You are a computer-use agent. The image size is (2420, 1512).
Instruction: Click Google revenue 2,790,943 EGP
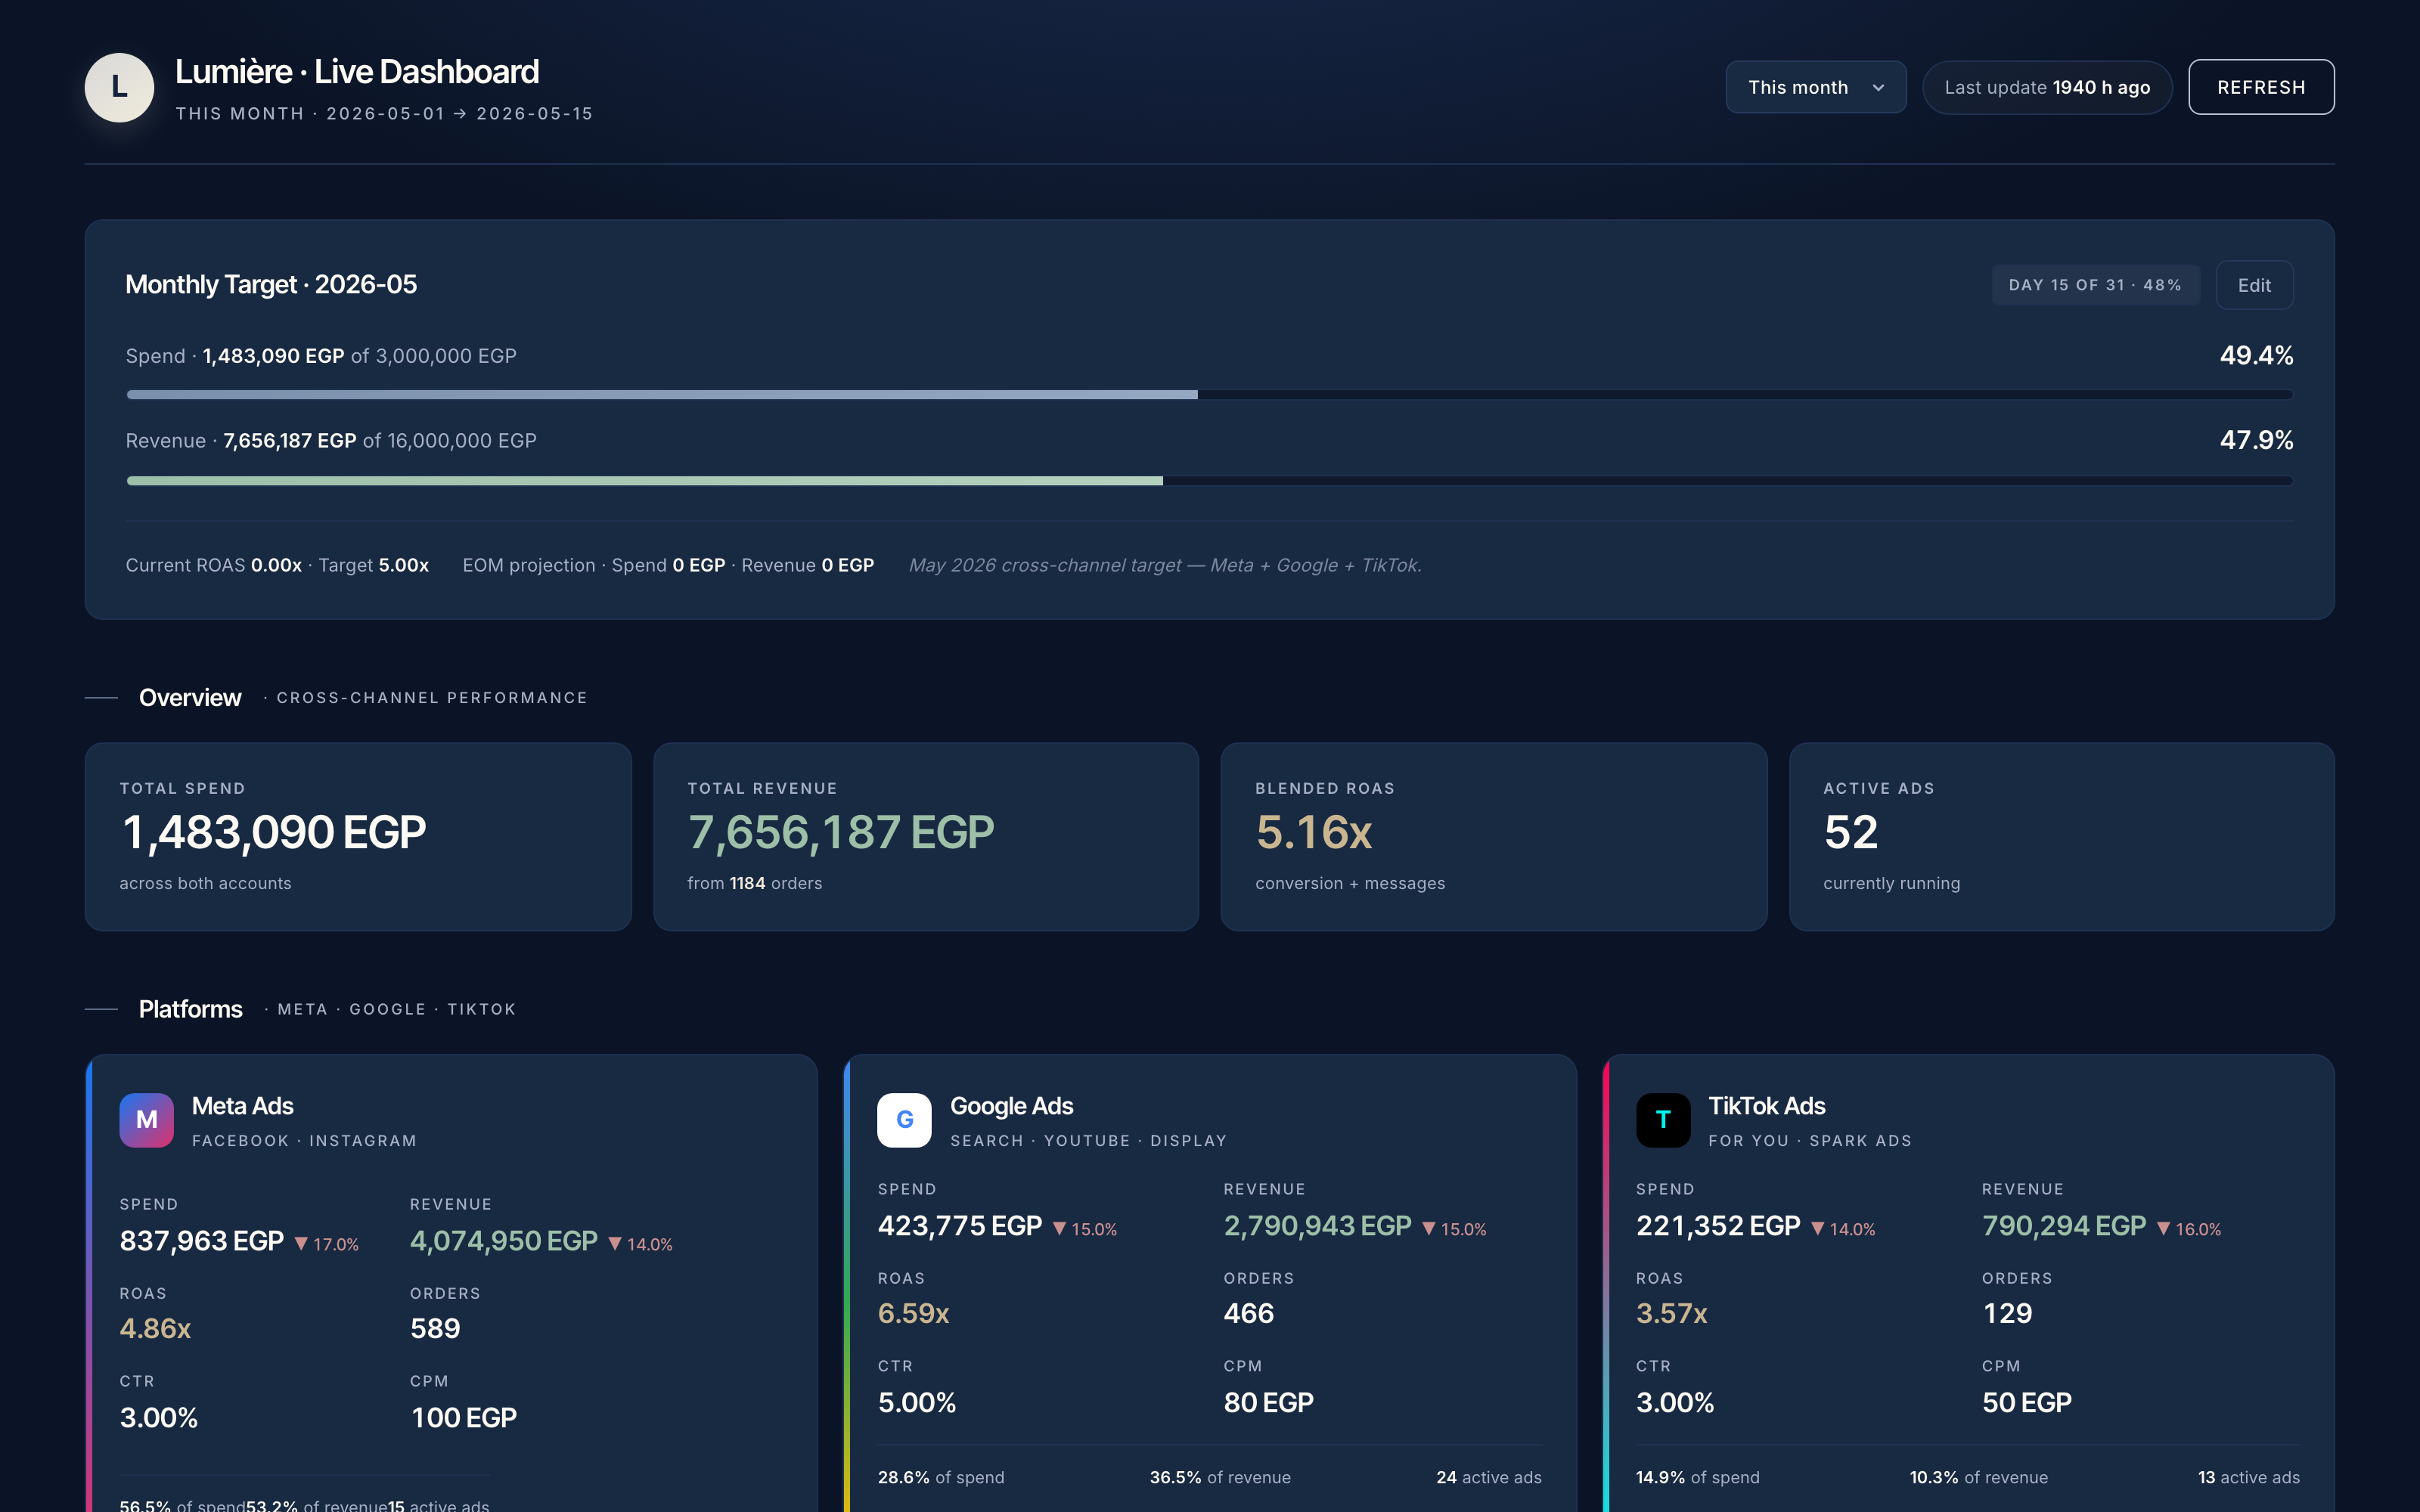(1318, 1226)
